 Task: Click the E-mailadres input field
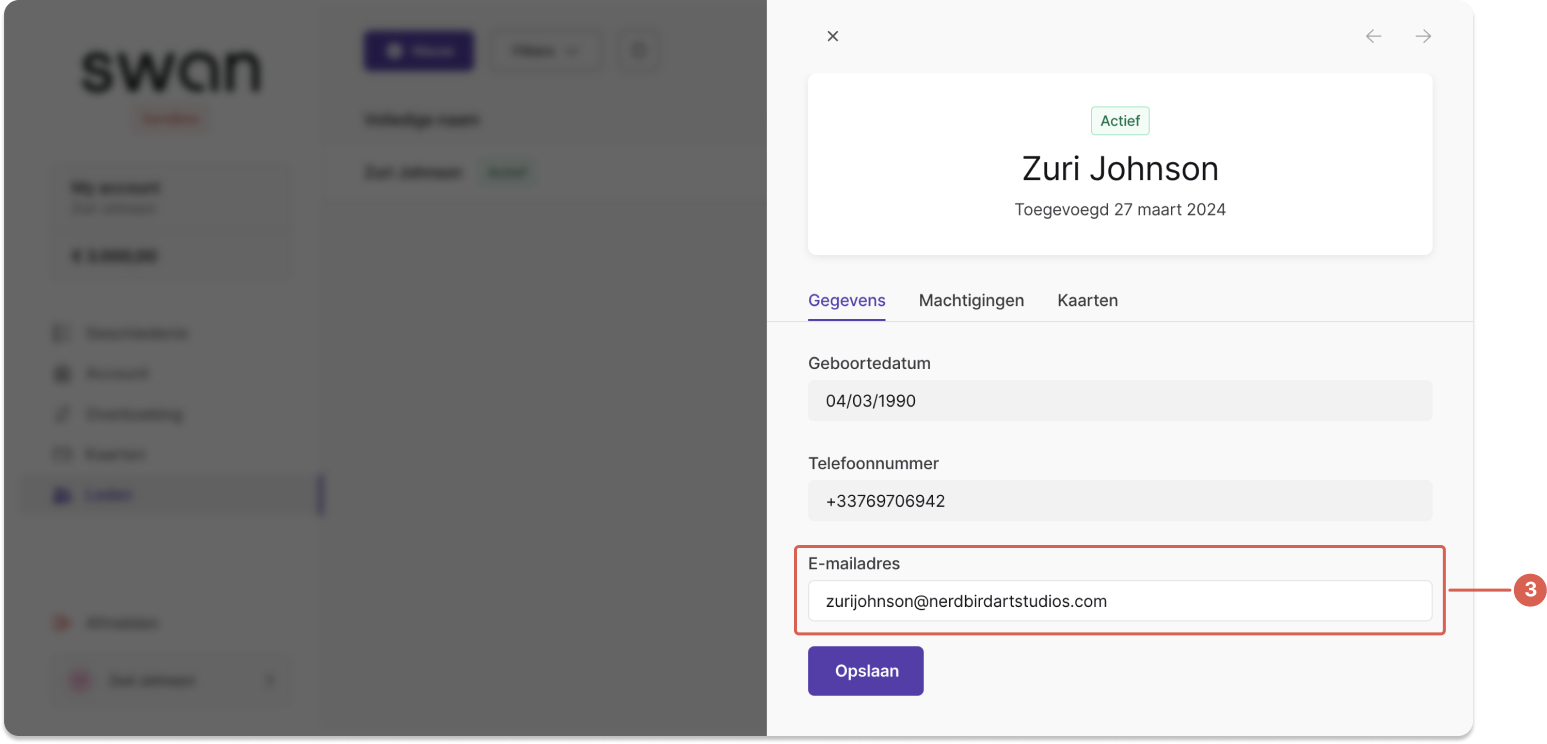coord(1120,601)
